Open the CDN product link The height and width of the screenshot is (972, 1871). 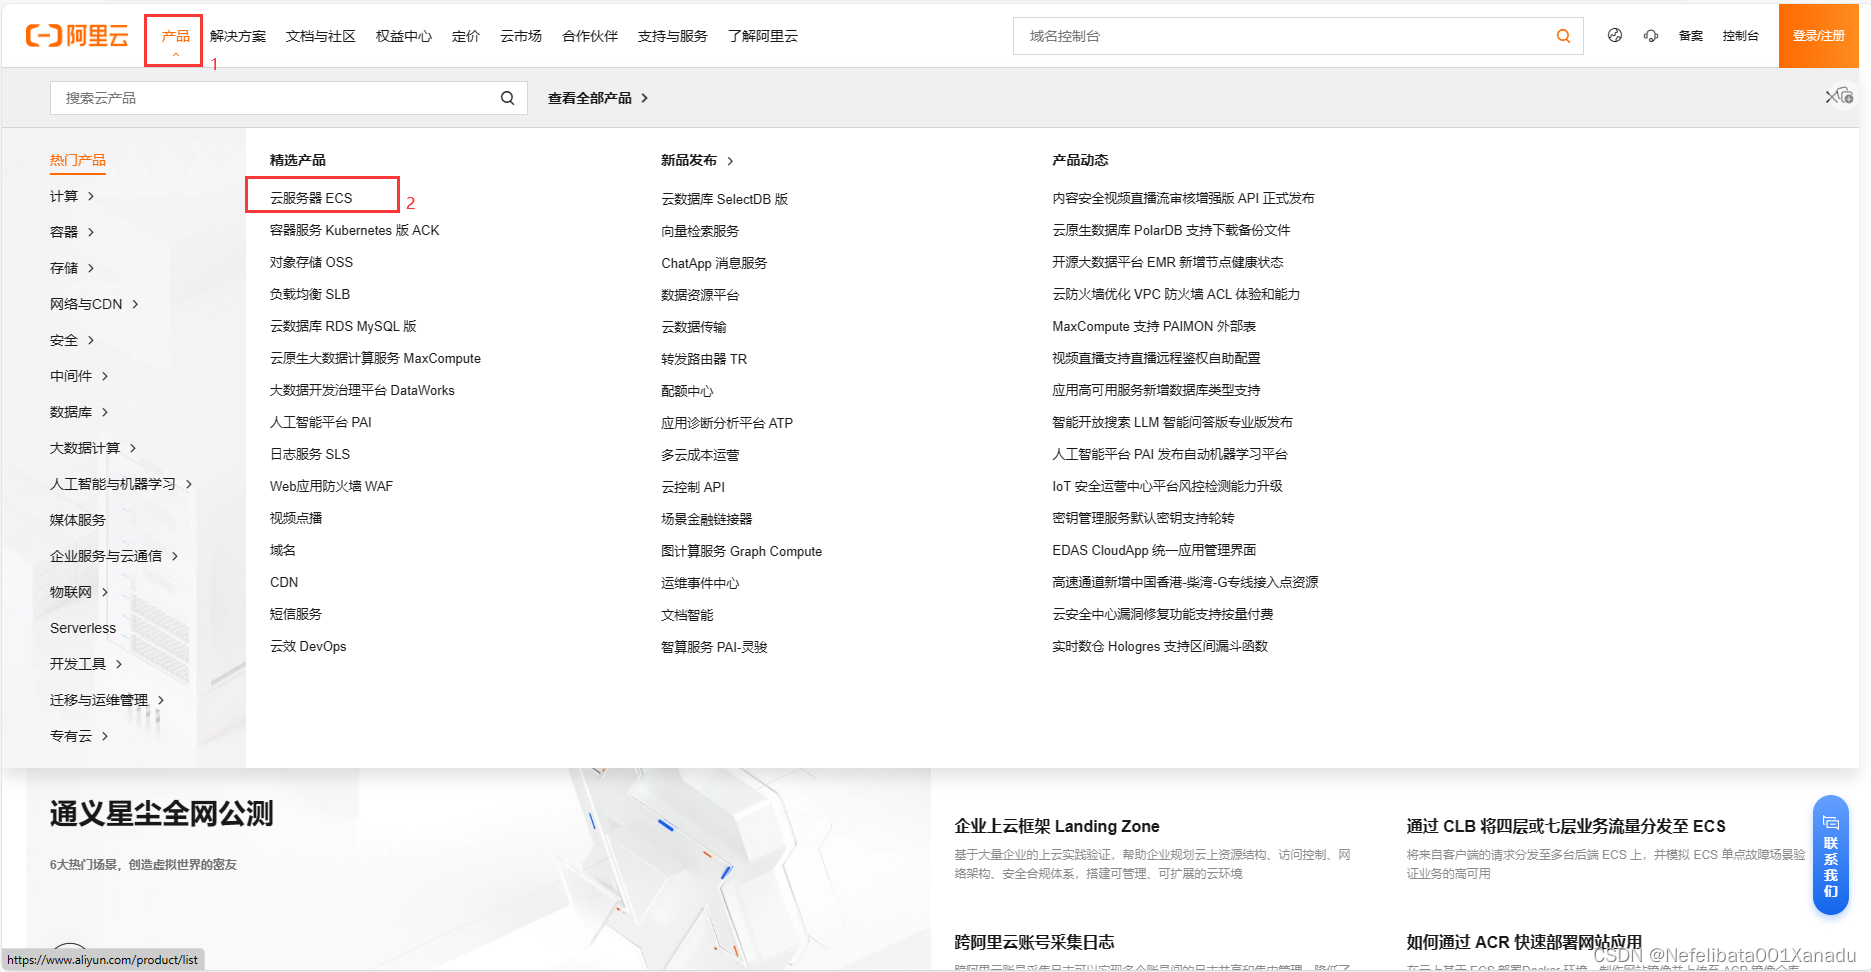click(284, 582)
